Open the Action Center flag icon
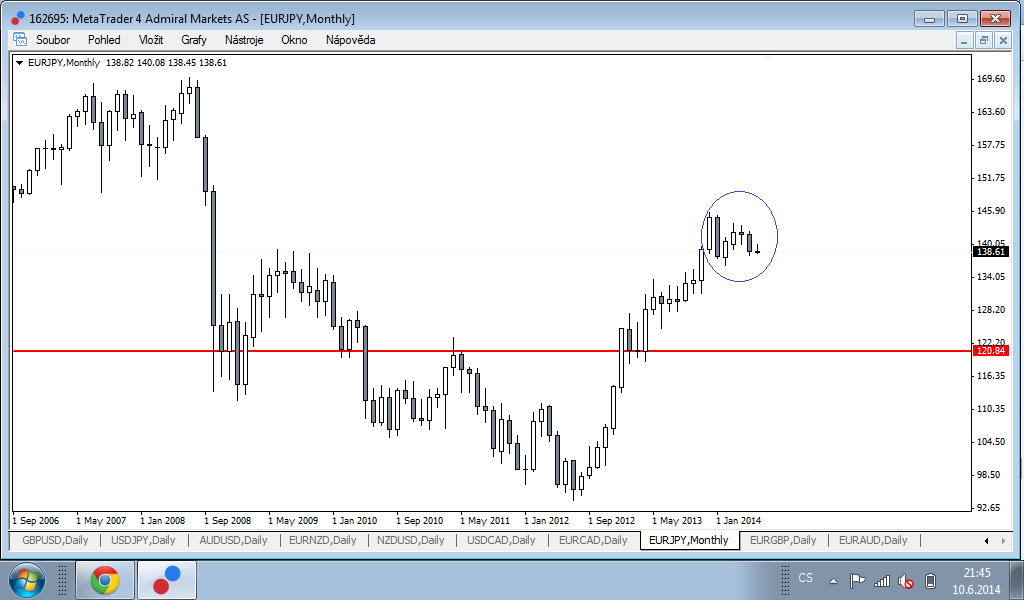1024x600 pixels. (857, 580)
